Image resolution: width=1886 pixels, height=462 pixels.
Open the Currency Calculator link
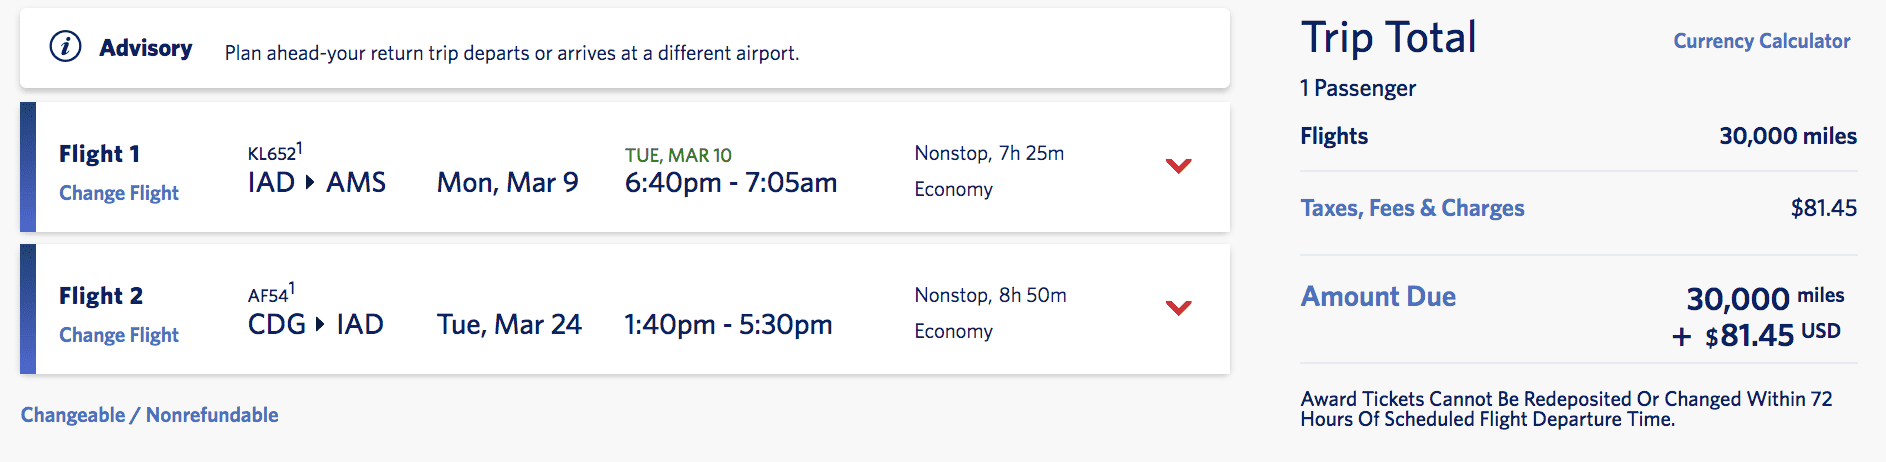(x=1761, y=41)
